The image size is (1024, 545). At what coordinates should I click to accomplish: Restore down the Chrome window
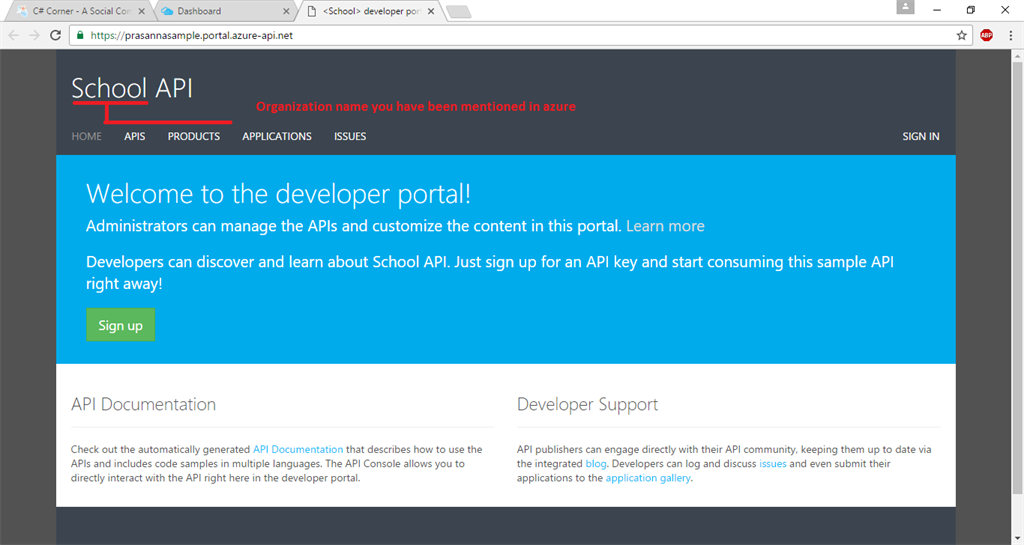(970, 10)
